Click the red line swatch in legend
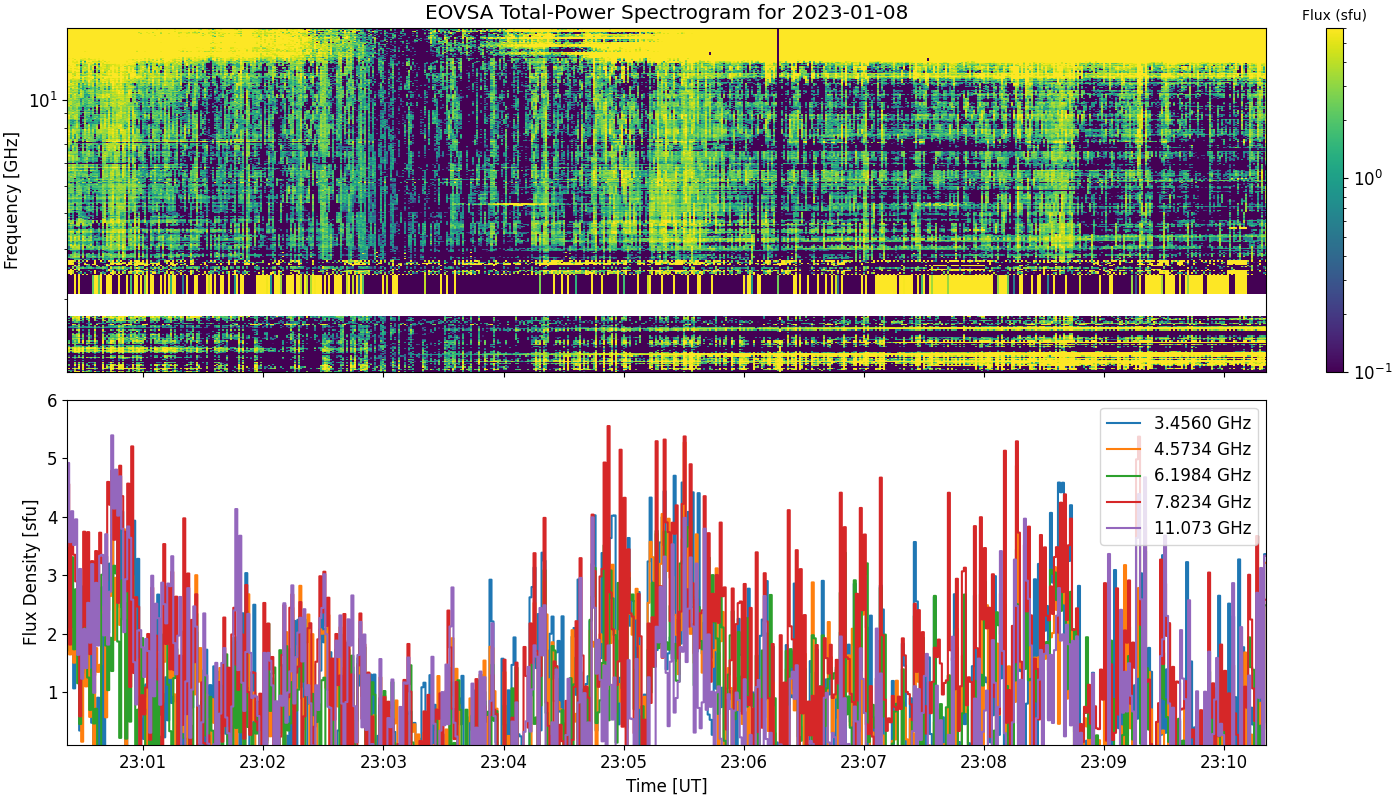1400x800 pixels. pyautogui.click(x=1125, y=501)
